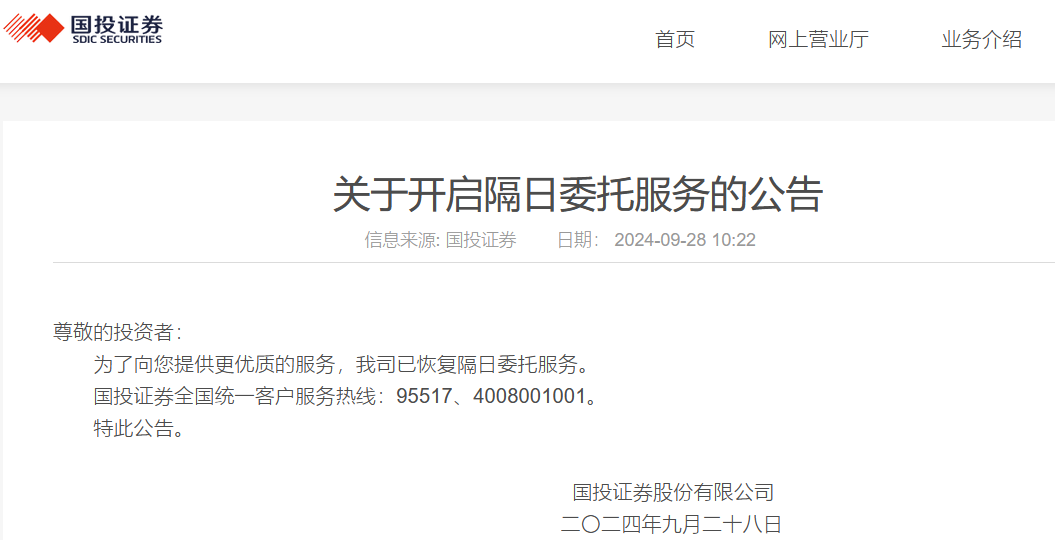Open the 网上营业厅 menu item
Viewport: 1055px width, 540px height.
818,39
